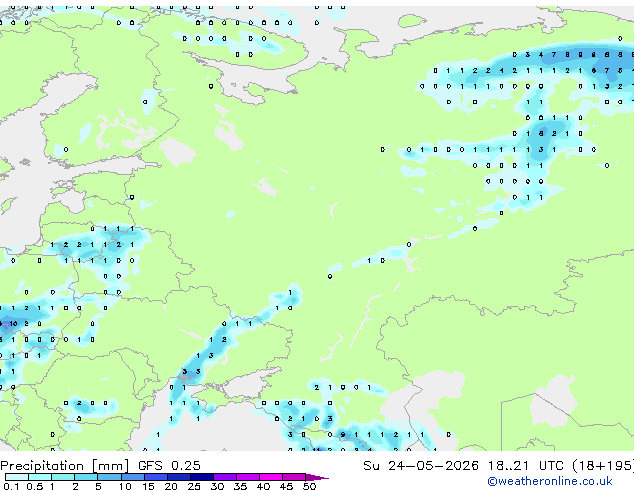Click the legend label "45"
Screen dimensions: 634x490
286,486
